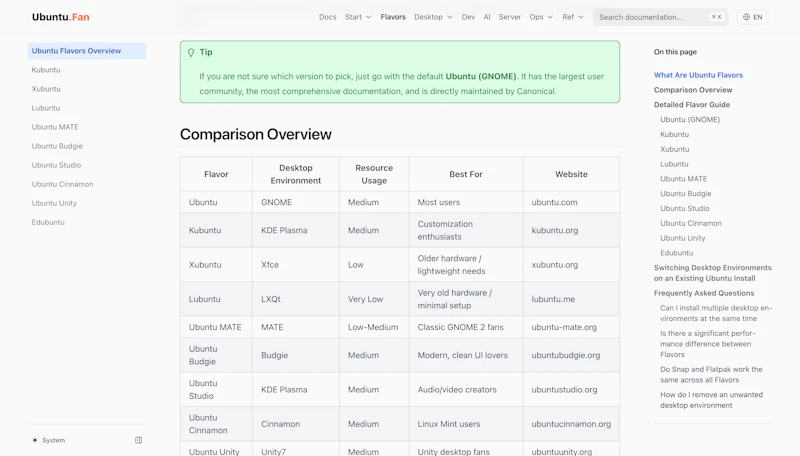The image size is (800, 456).
Task: Jump to Frequently Asked Questions section
Action: tap(704, 293)
